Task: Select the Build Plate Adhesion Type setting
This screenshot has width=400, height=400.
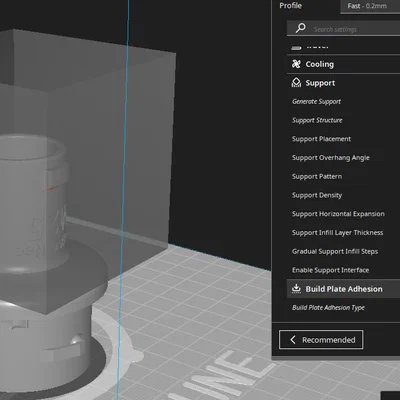Action: tap(328, 308)
